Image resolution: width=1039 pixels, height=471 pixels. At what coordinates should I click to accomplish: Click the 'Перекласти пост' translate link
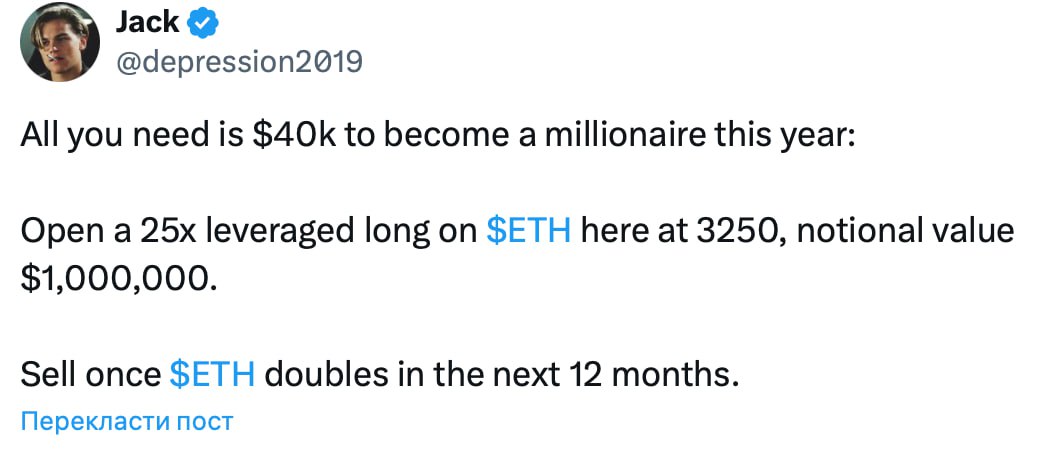tap(127, 421)
